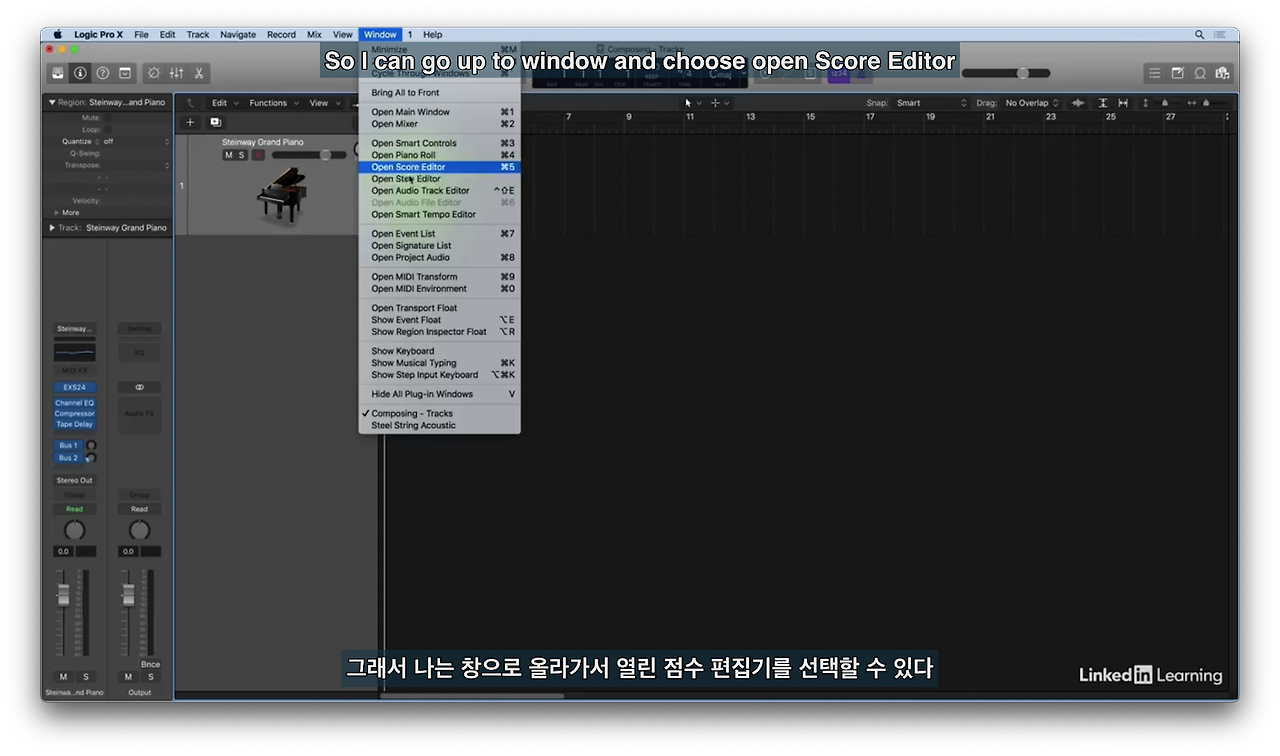
Task: Choose Open Event List menu item
Action: coord(439,234)
